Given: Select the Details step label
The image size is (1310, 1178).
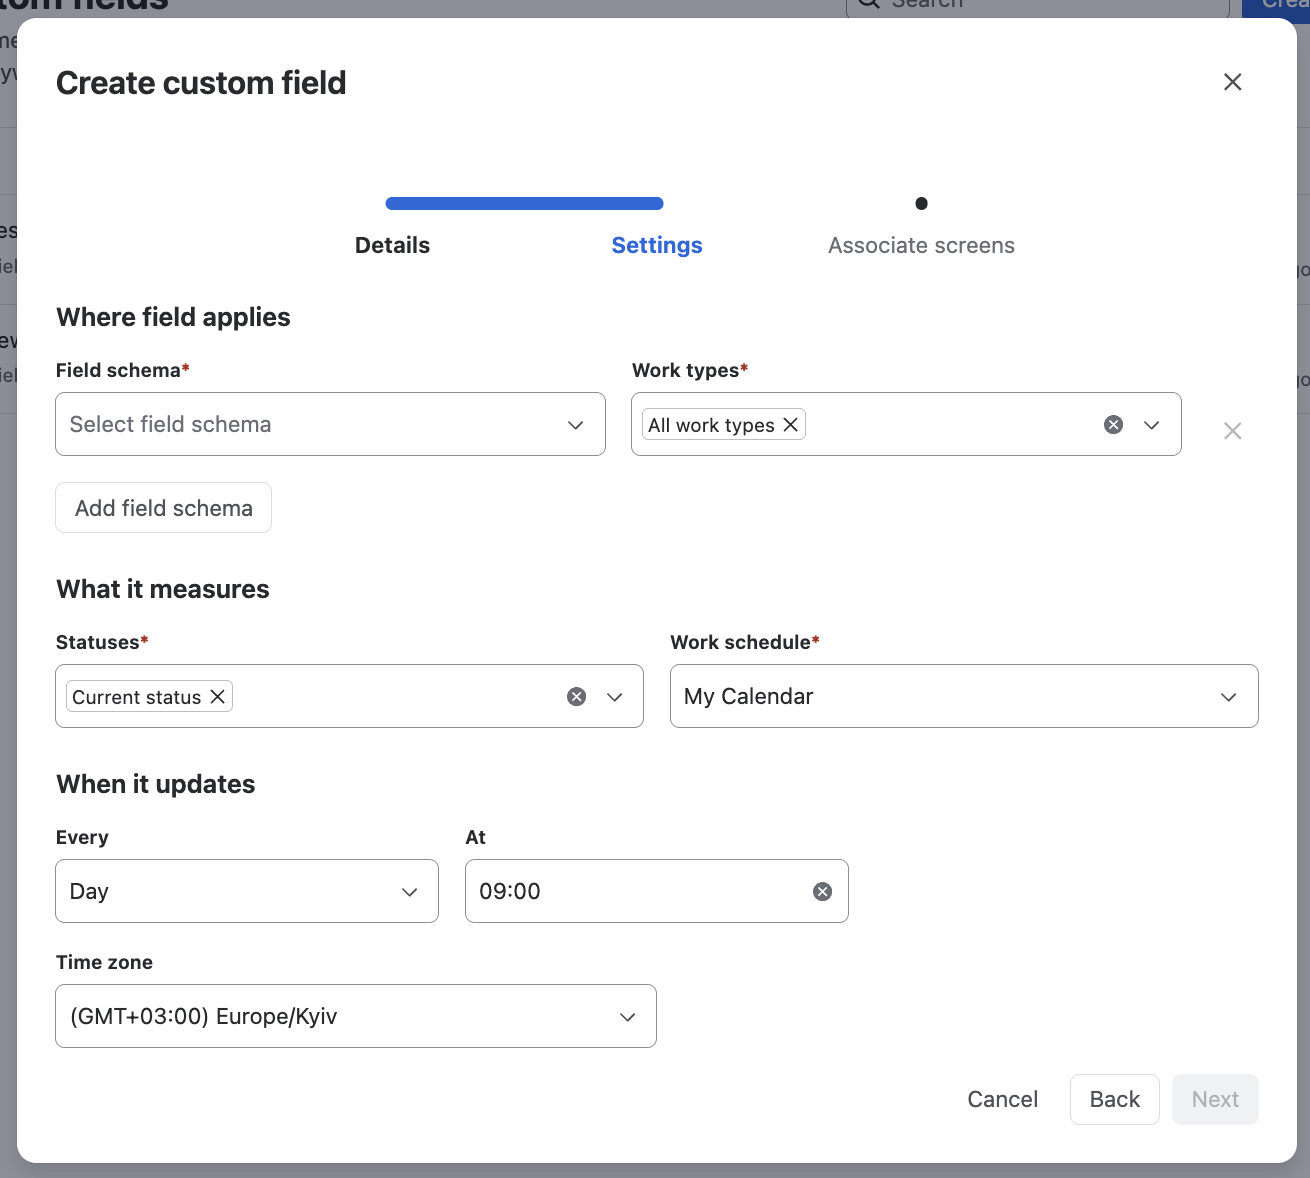Looking at the screenshot, I should (392, 245).
